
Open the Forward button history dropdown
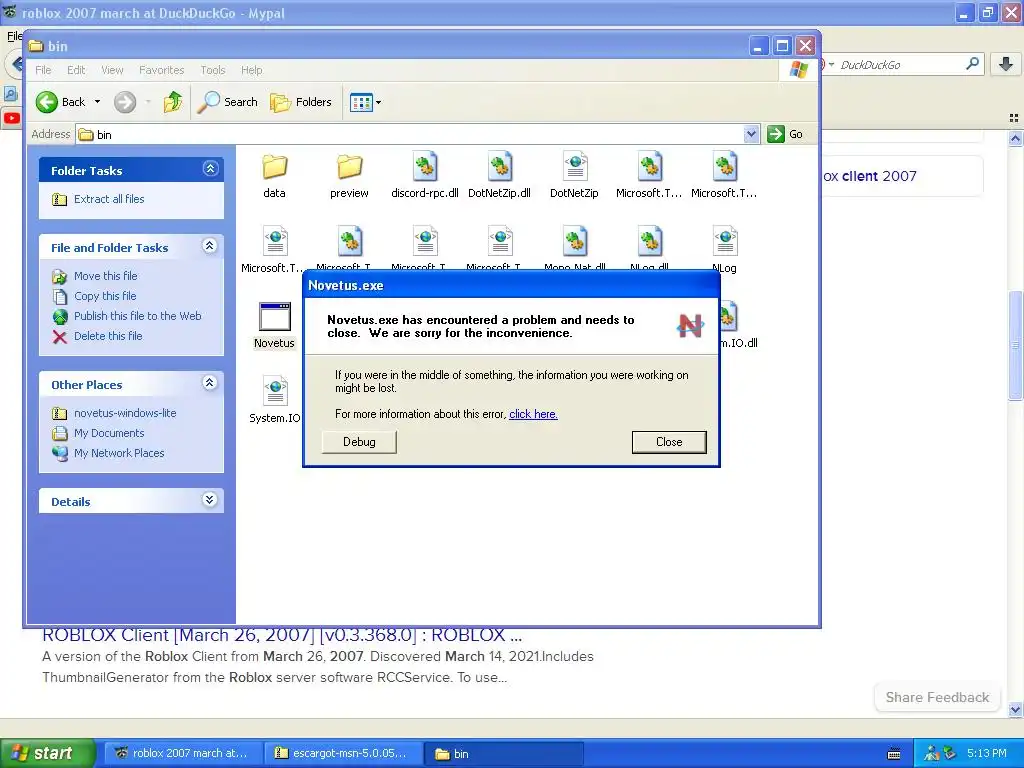tap(148, 102)
